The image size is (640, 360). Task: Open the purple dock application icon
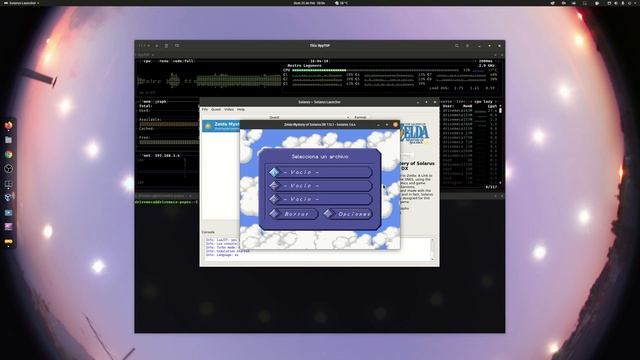(x=8, y=227)
